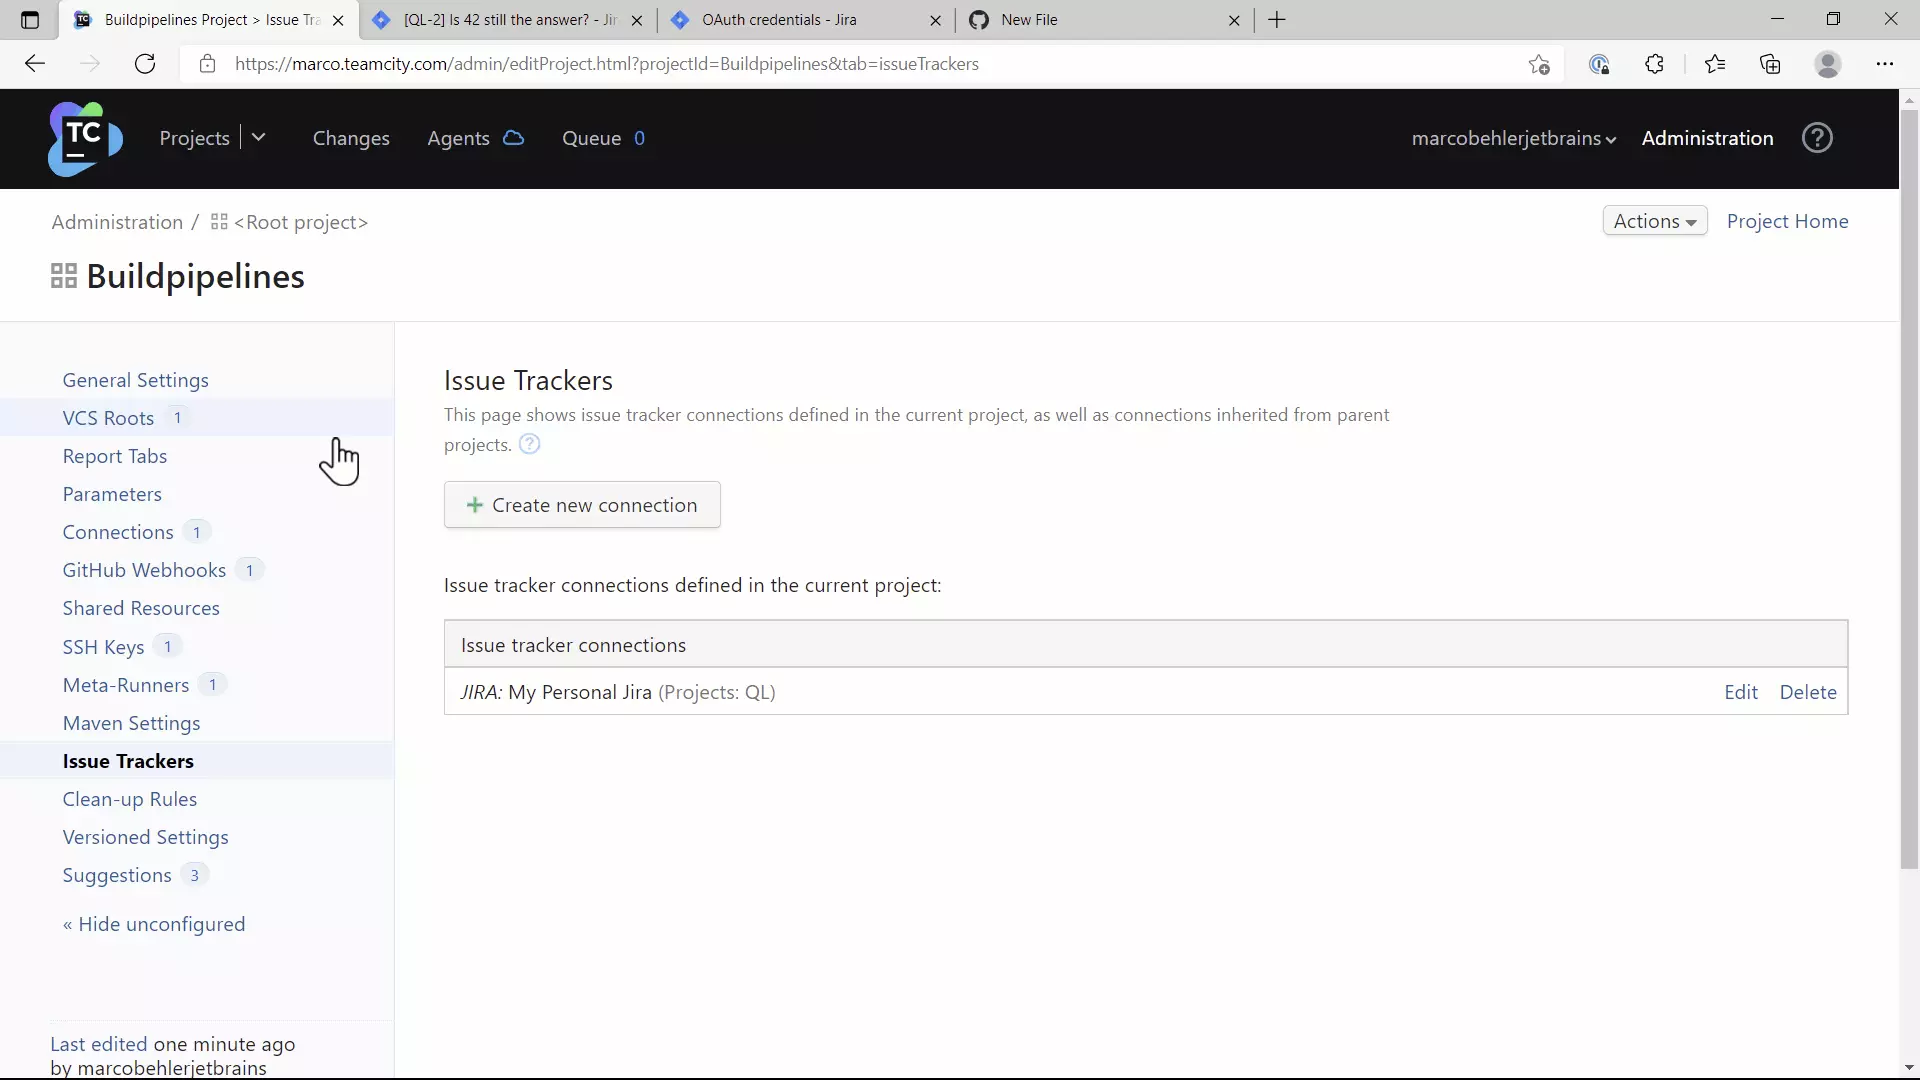Collapse sidebar via Hide unconfigured

(154, 924)
